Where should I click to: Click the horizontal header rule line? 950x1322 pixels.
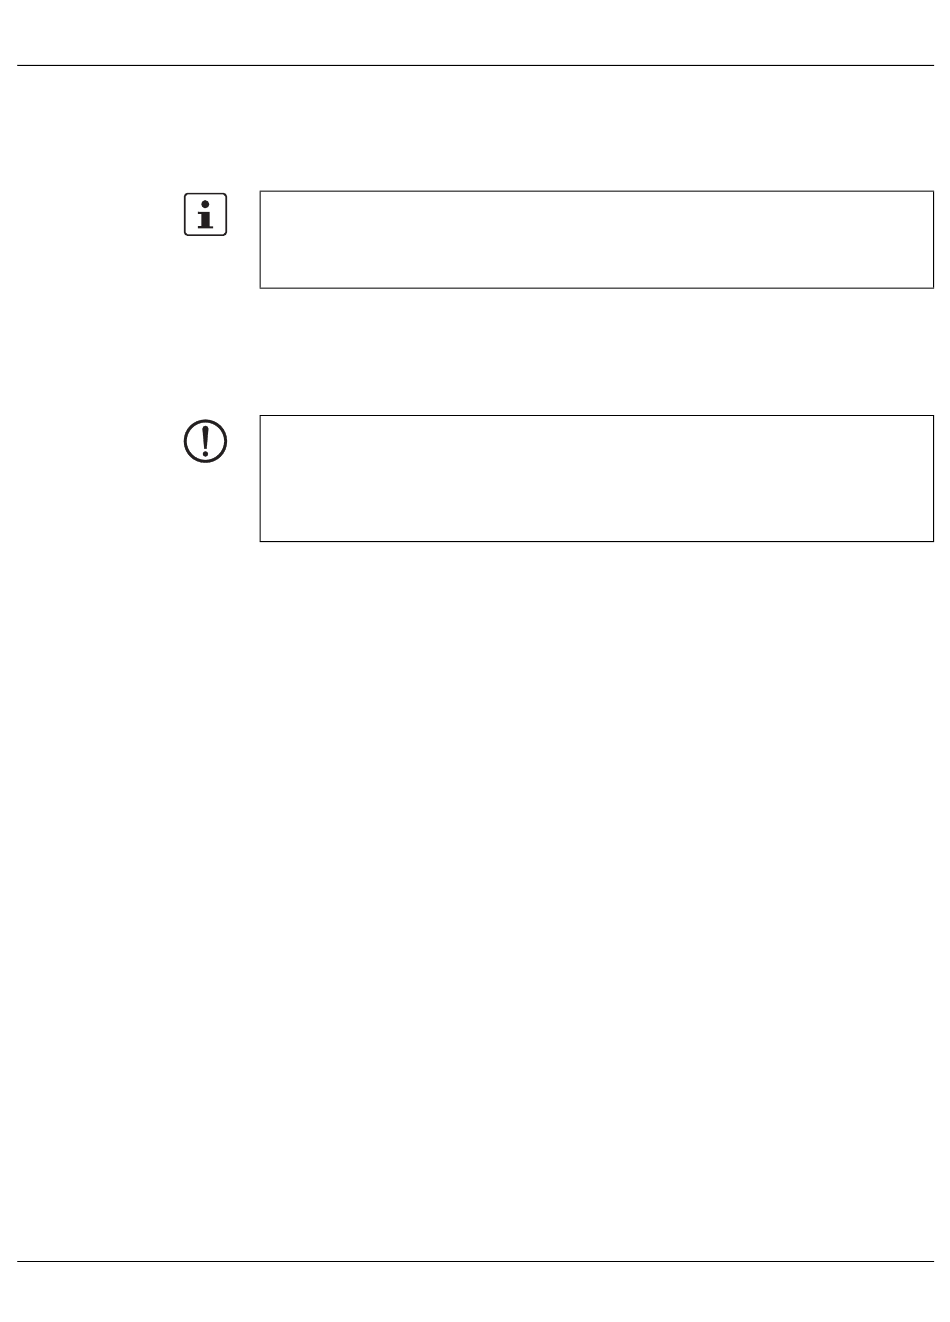pos(475,66)
